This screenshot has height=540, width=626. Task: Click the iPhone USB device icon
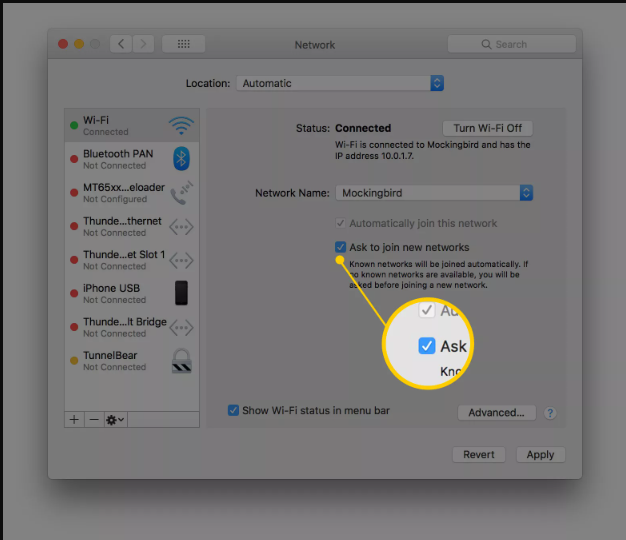point(181,293)
